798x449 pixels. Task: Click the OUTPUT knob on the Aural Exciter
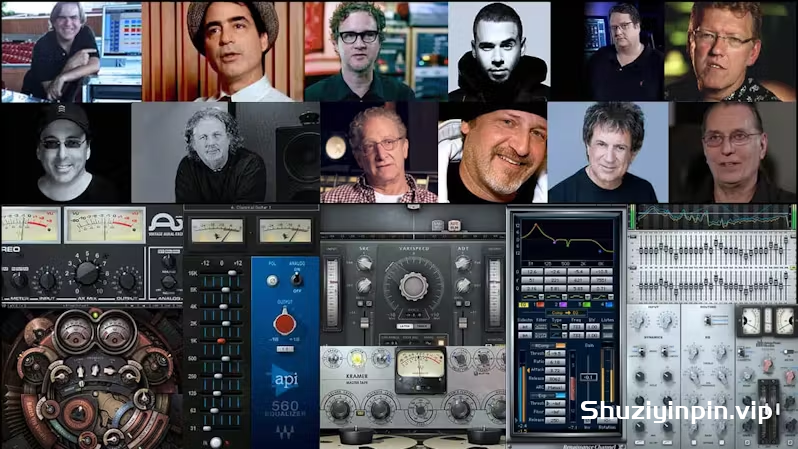pos(127,280)
